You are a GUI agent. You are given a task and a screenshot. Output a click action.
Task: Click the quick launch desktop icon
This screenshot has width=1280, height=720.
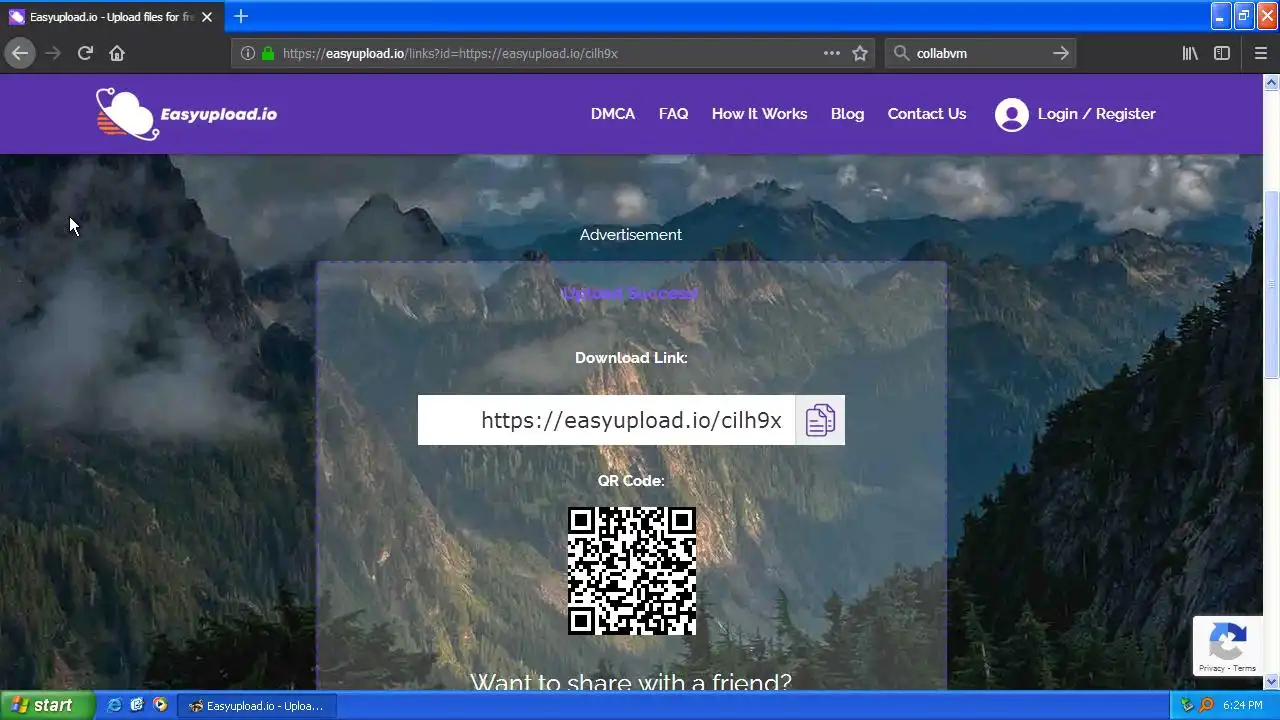(x=137, y=705)
